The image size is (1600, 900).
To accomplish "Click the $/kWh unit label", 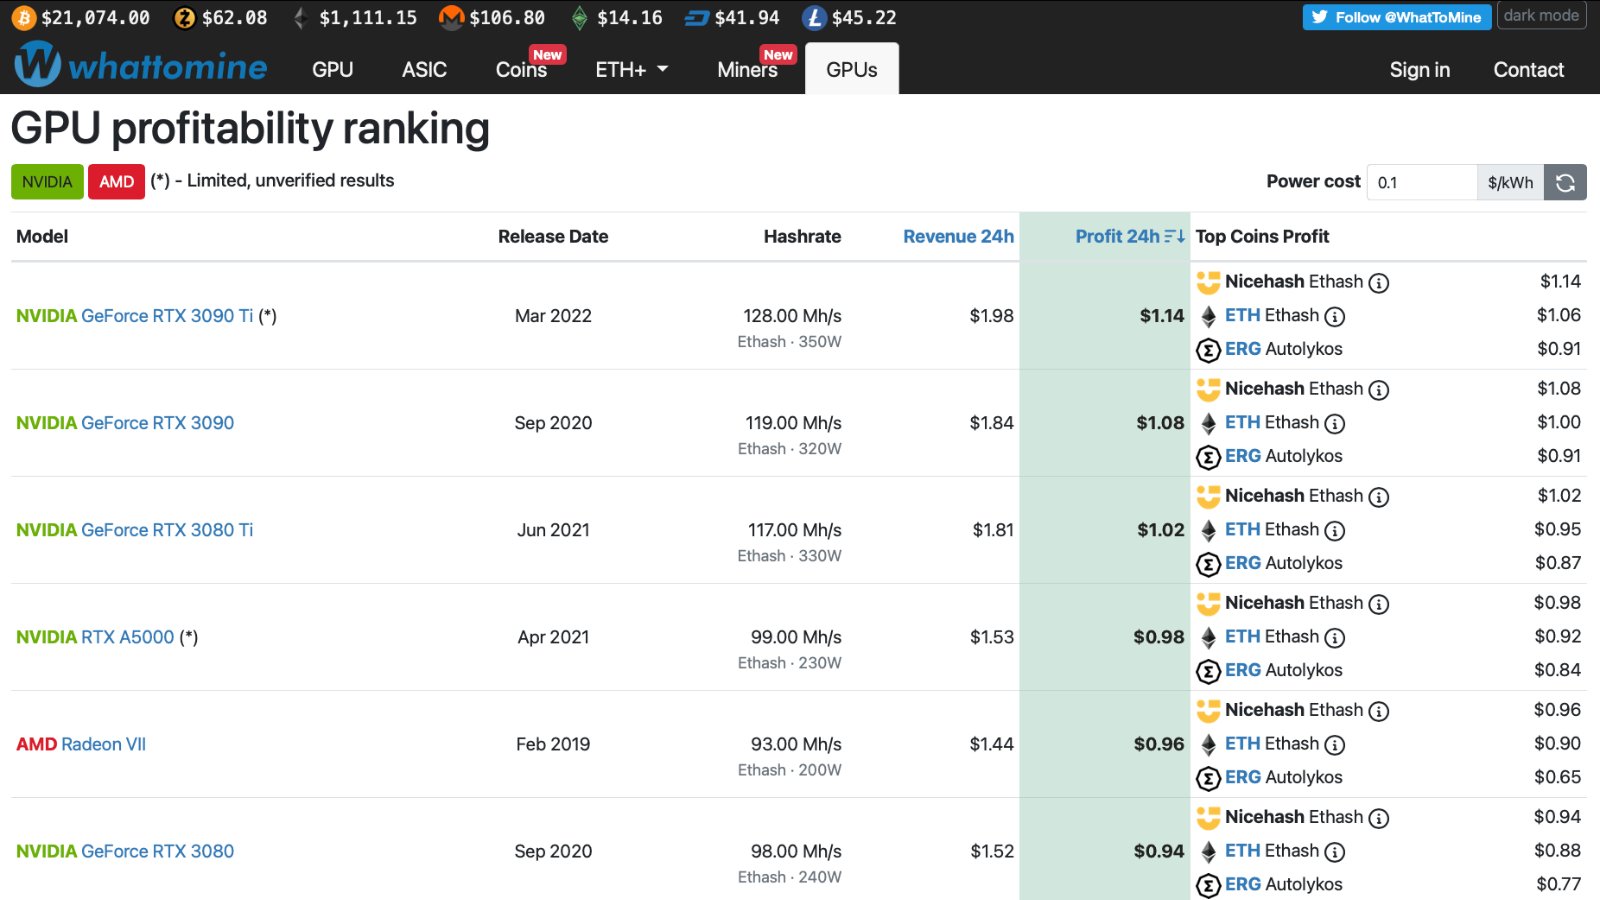I will pyautogui.click(x=1510, y=182).
